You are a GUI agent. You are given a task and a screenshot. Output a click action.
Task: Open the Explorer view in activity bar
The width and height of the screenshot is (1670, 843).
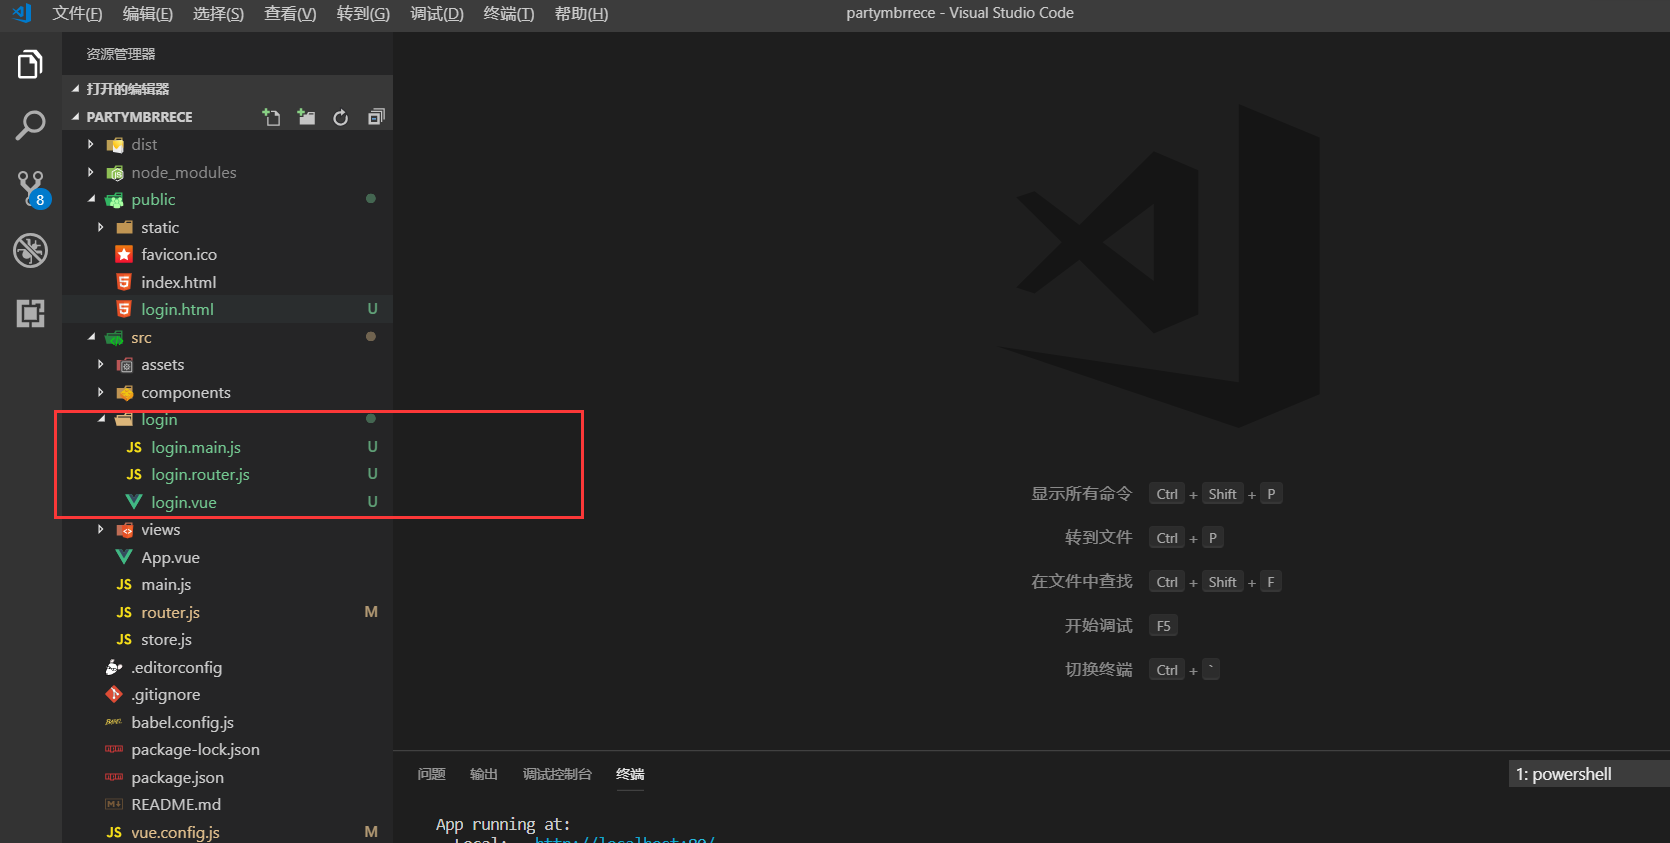pos(30,65)
